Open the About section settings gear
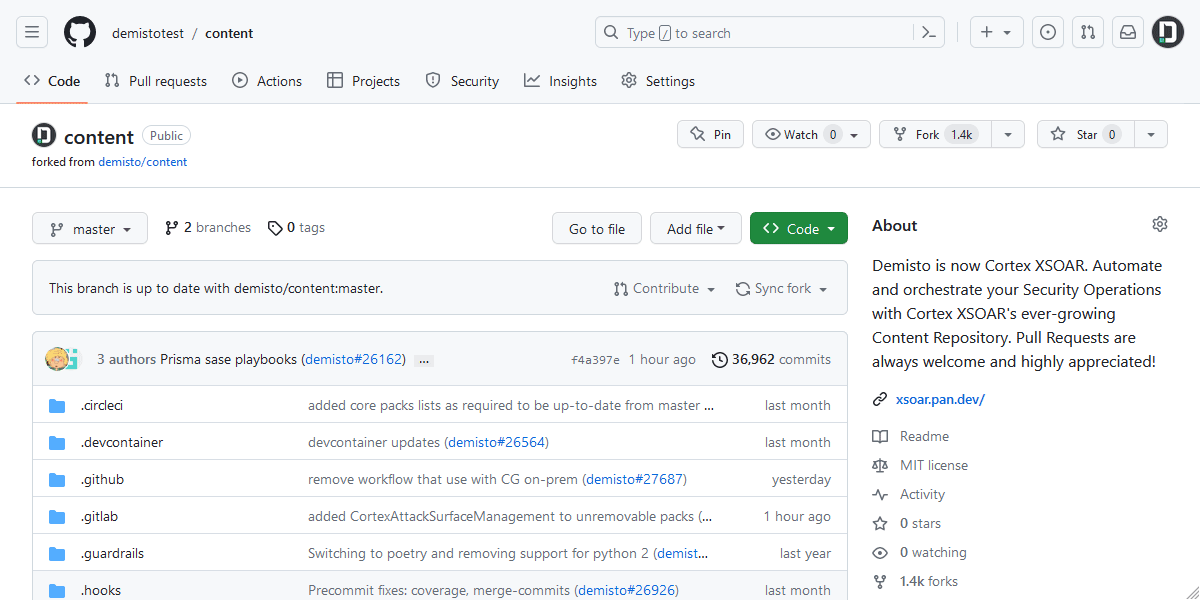This screenshot has height=600, width=1200. [1160, 224]
